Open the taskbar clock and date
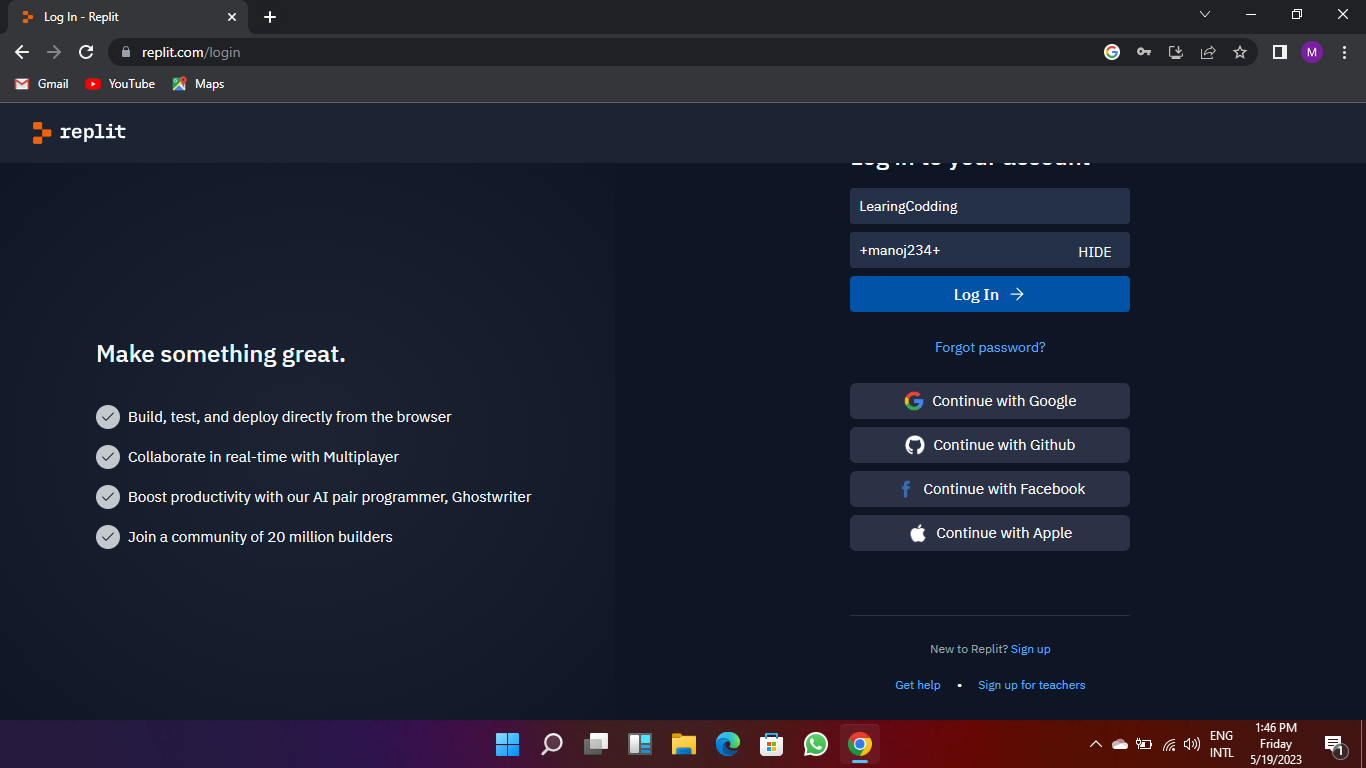Viewport: 1366px width, 768px height. tap(1276, 744)
